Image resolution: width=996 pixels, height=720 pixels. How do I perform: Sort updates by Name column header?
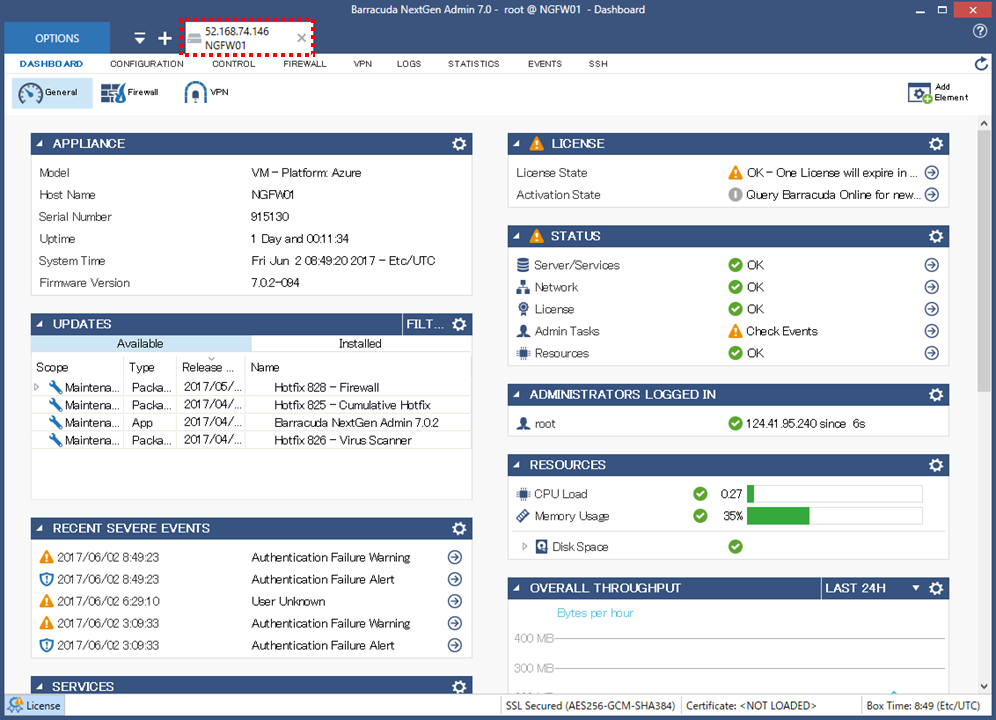[x=358, y=367]
